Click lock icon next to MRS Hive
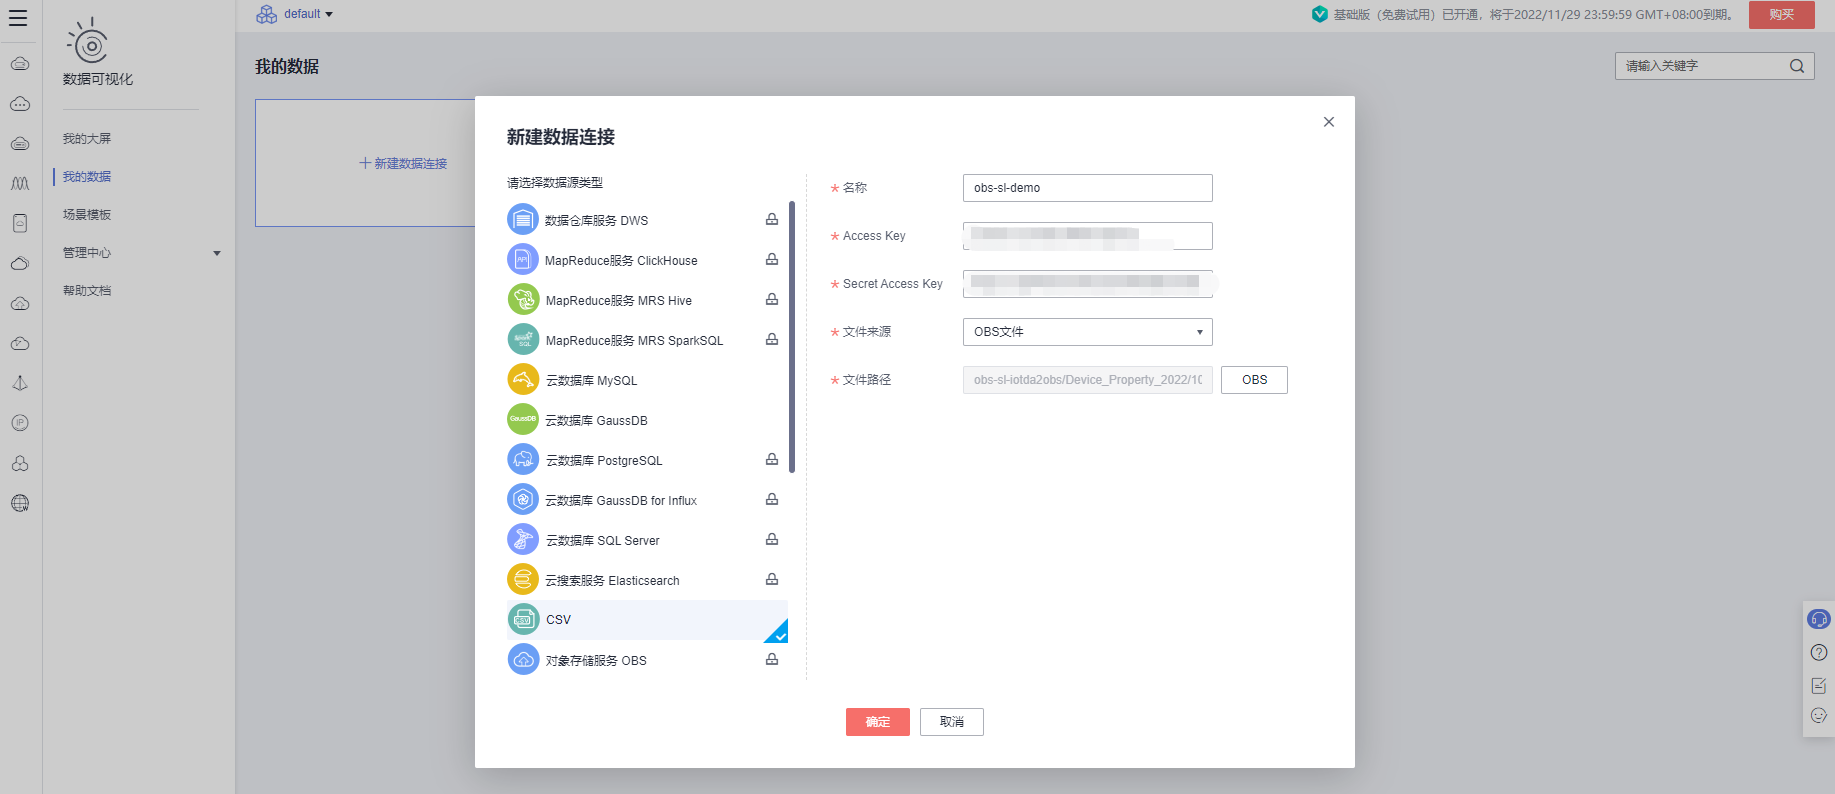This screenshot has height=794, width=1835. 772,299
